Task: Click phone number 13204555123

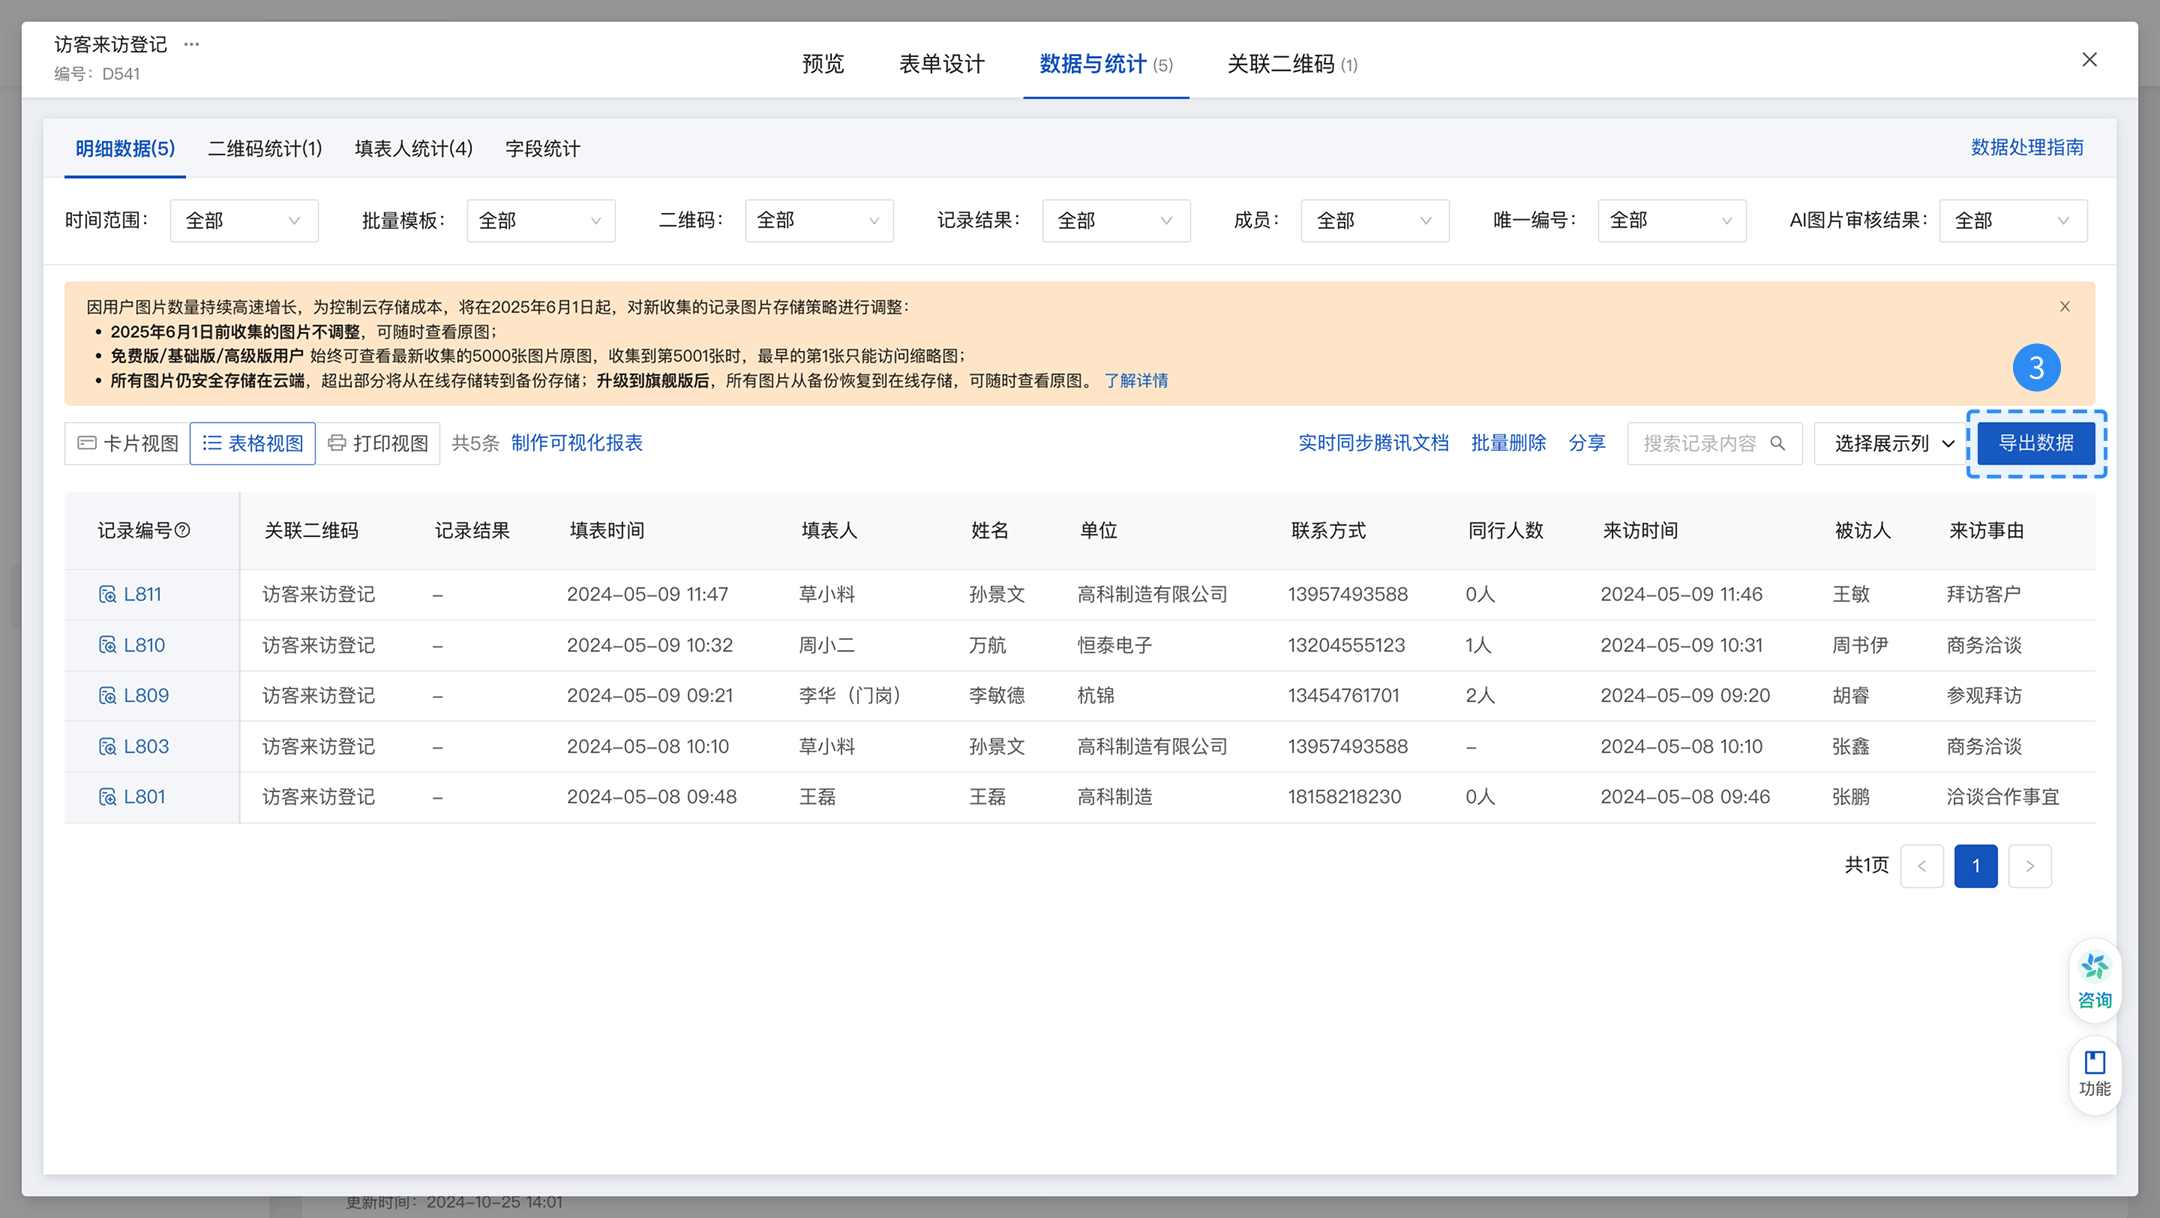Action: click(x=1346, y=645)
